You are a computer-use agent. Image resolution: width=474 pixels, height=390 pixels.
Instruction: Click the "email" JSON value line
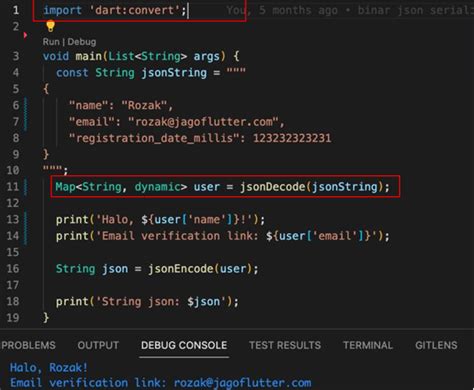click(177, 122)
